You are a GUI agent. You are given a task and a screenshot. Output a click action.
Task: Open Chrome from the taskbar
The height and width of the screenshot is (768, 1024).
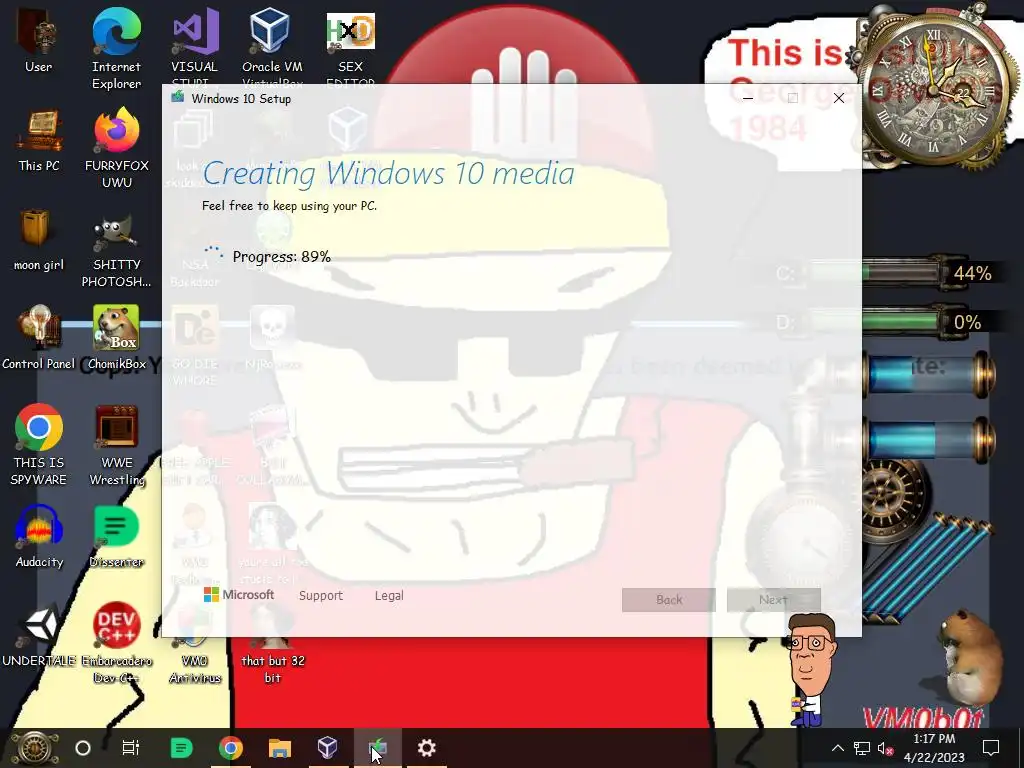coord(231,748)
